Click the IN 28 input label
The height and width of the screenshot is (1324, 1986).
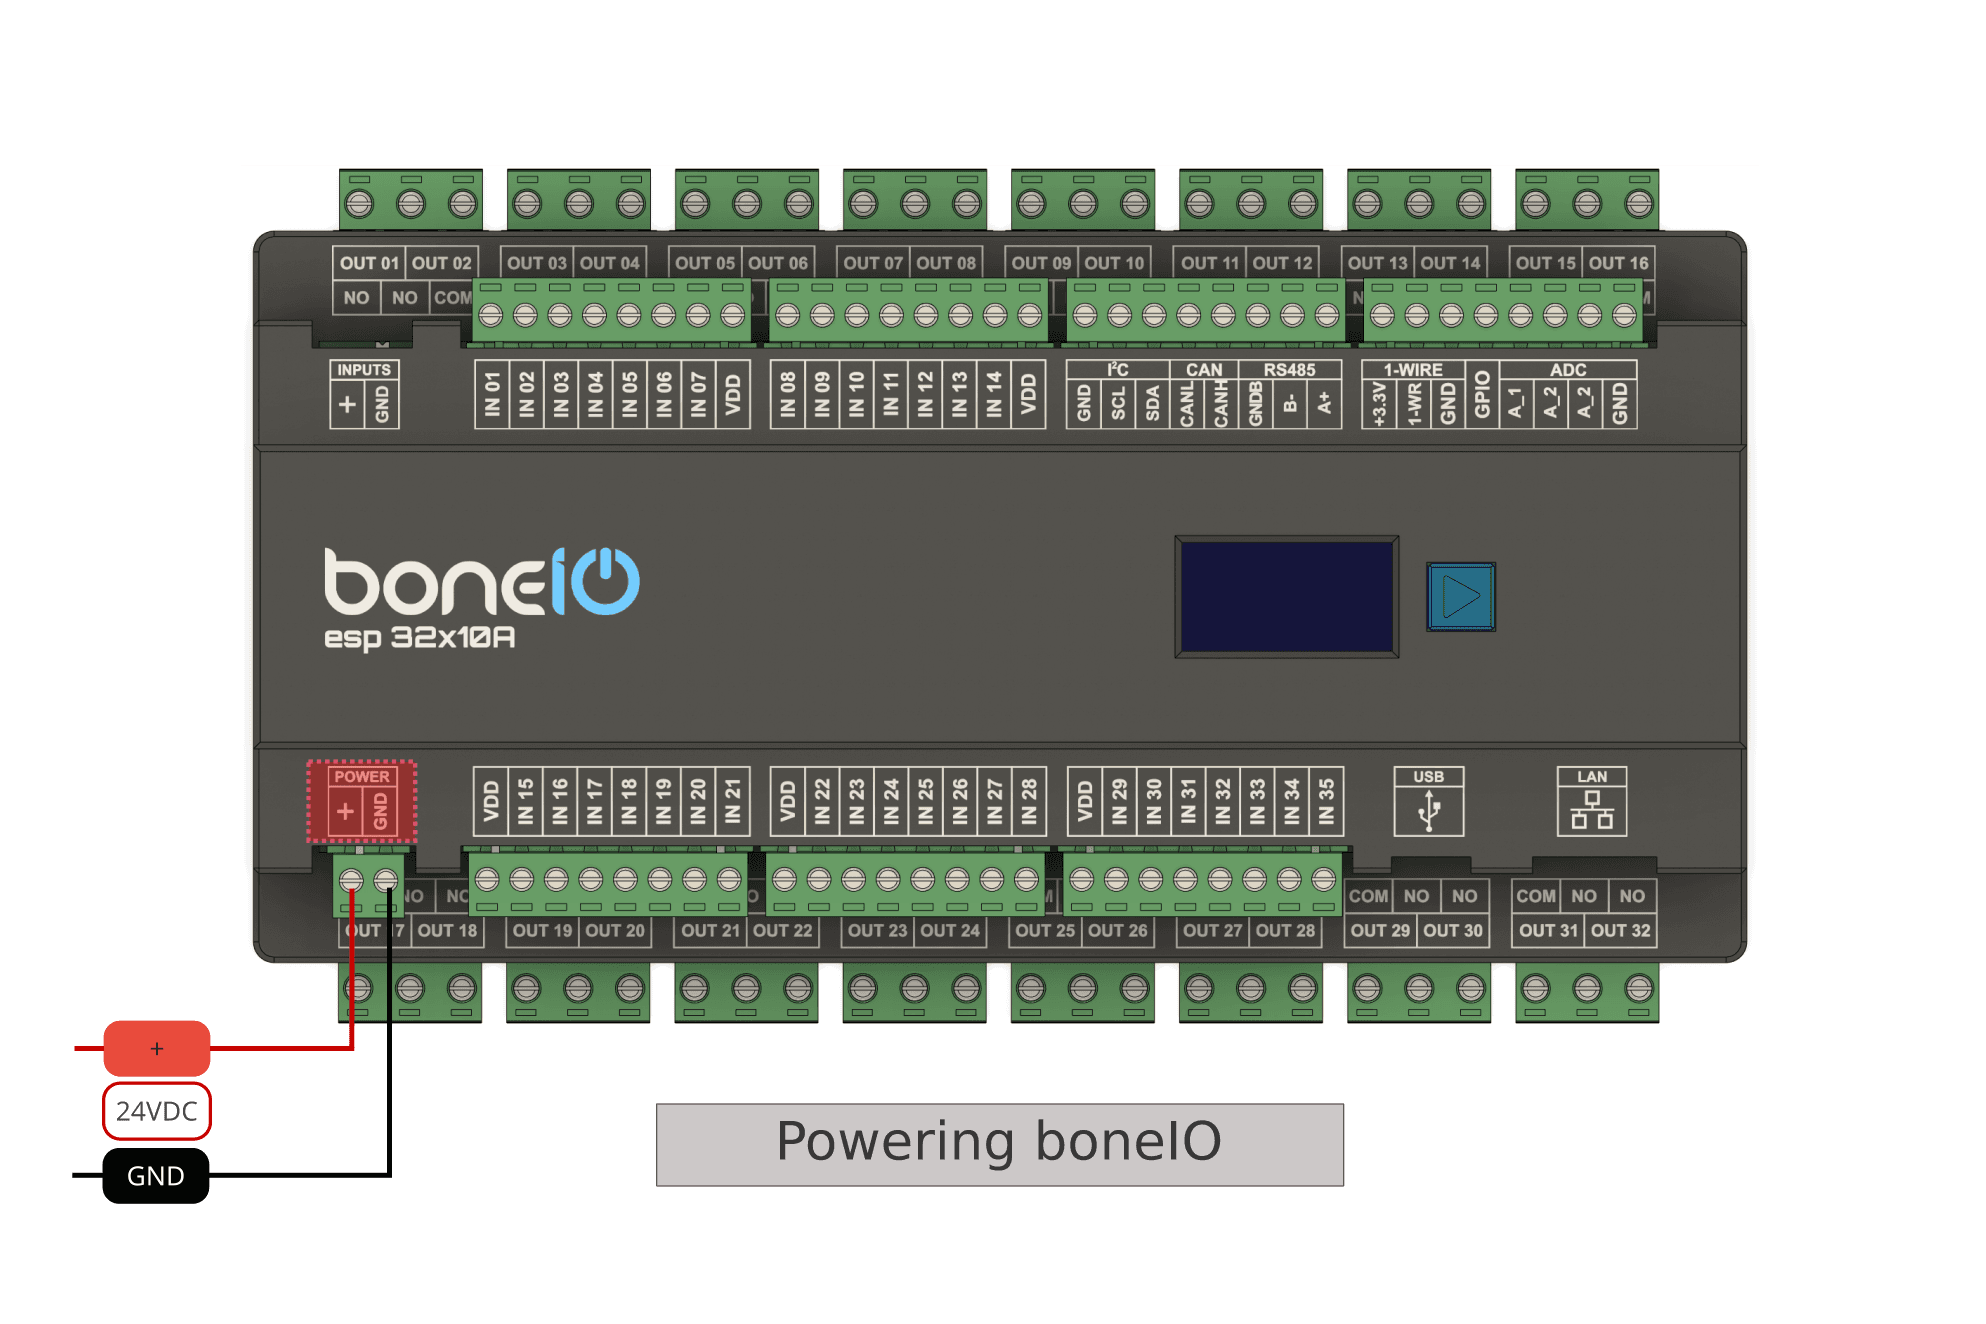pyautogui.click(x=1029, y=801)
